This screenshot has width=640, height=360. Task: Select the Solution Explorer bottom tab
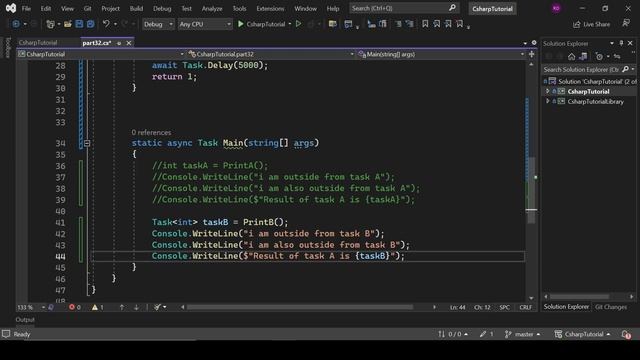click(x=566, y=307)
